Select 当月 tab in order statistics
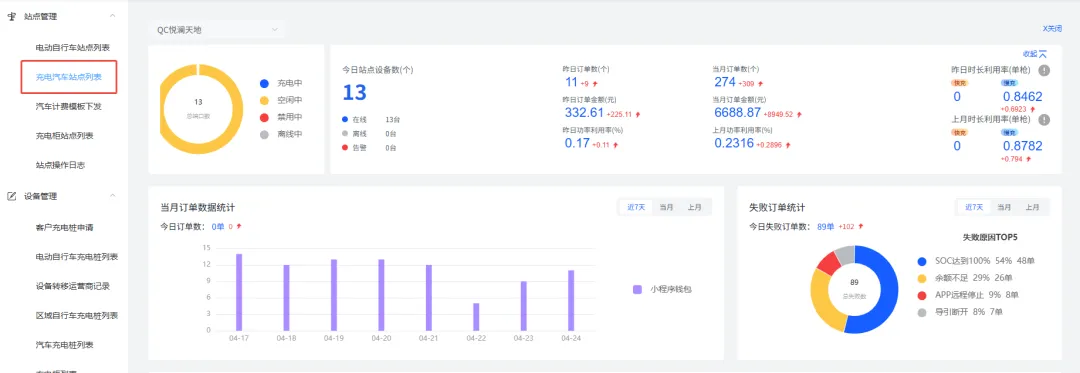This screenshot has width=1080, height=373. tap(666, 207)
